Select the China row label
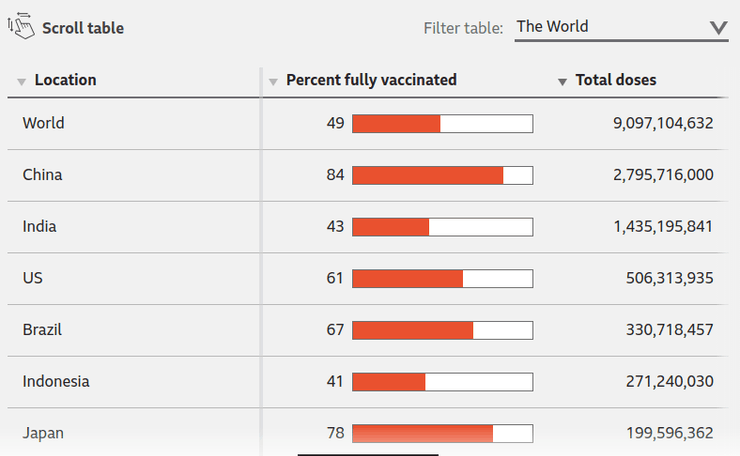740x456 pixels. pyautogui.click(x=42, y=175)
